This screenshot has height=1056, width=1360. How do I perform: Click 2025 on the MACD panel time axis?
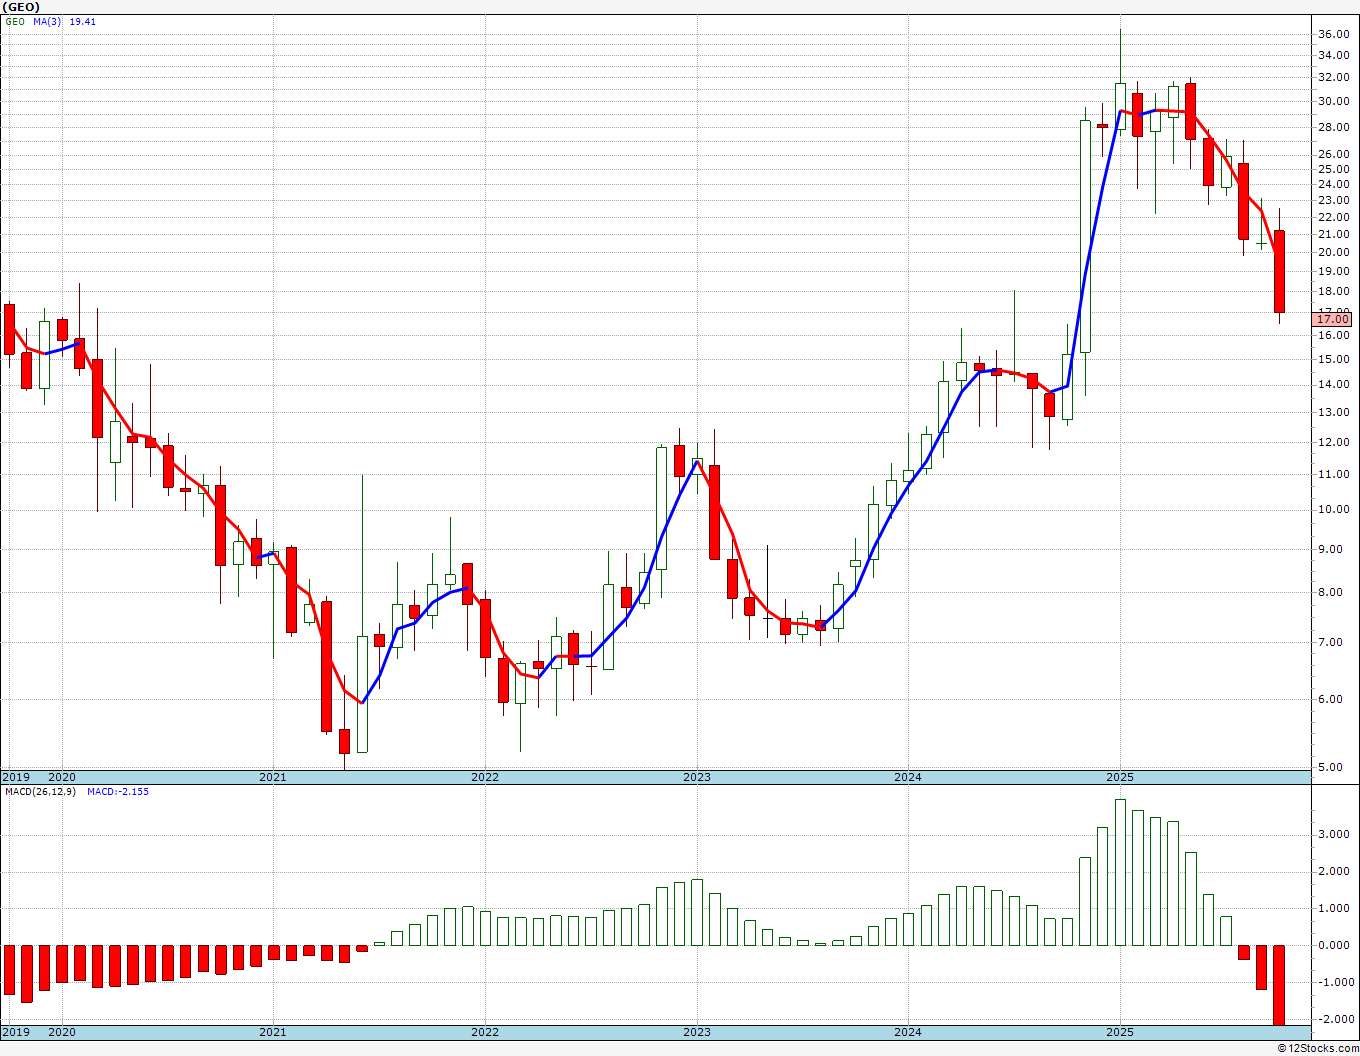(1120, 1032)
